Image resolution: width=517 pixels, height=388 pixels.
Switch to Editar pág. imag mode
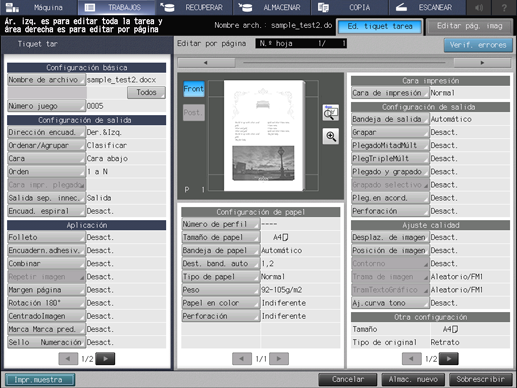[x=469, y=26]
